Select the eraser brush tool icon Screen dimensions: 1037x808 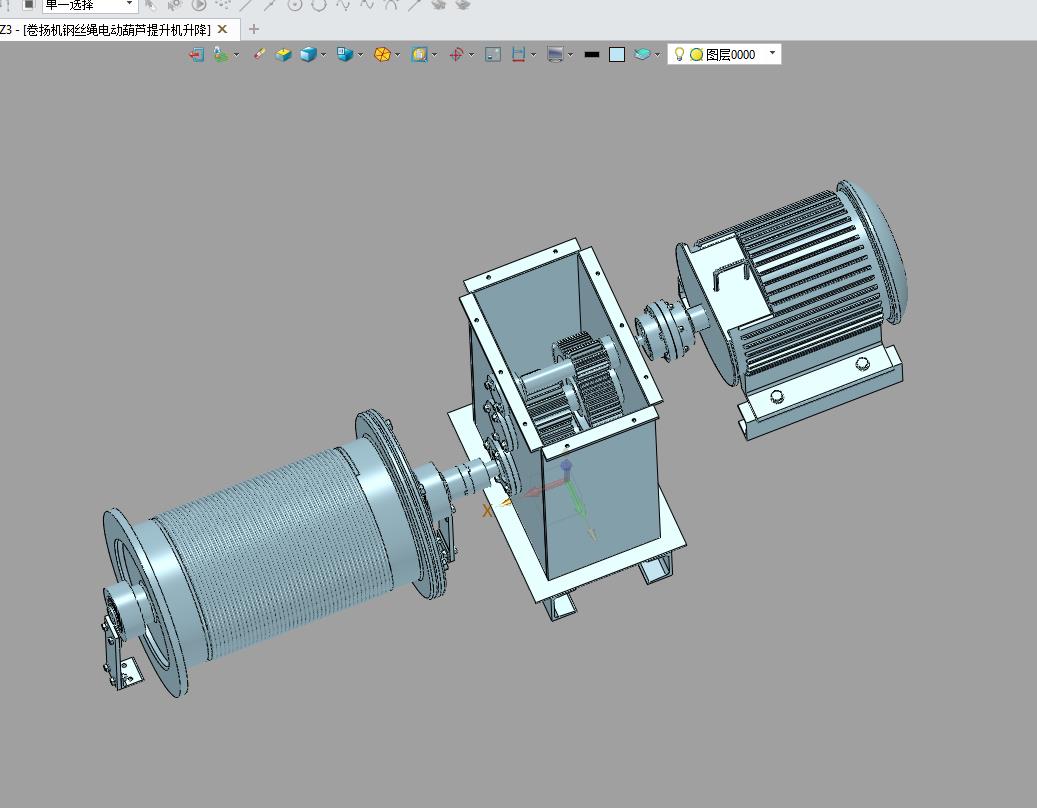coord(259,54)
